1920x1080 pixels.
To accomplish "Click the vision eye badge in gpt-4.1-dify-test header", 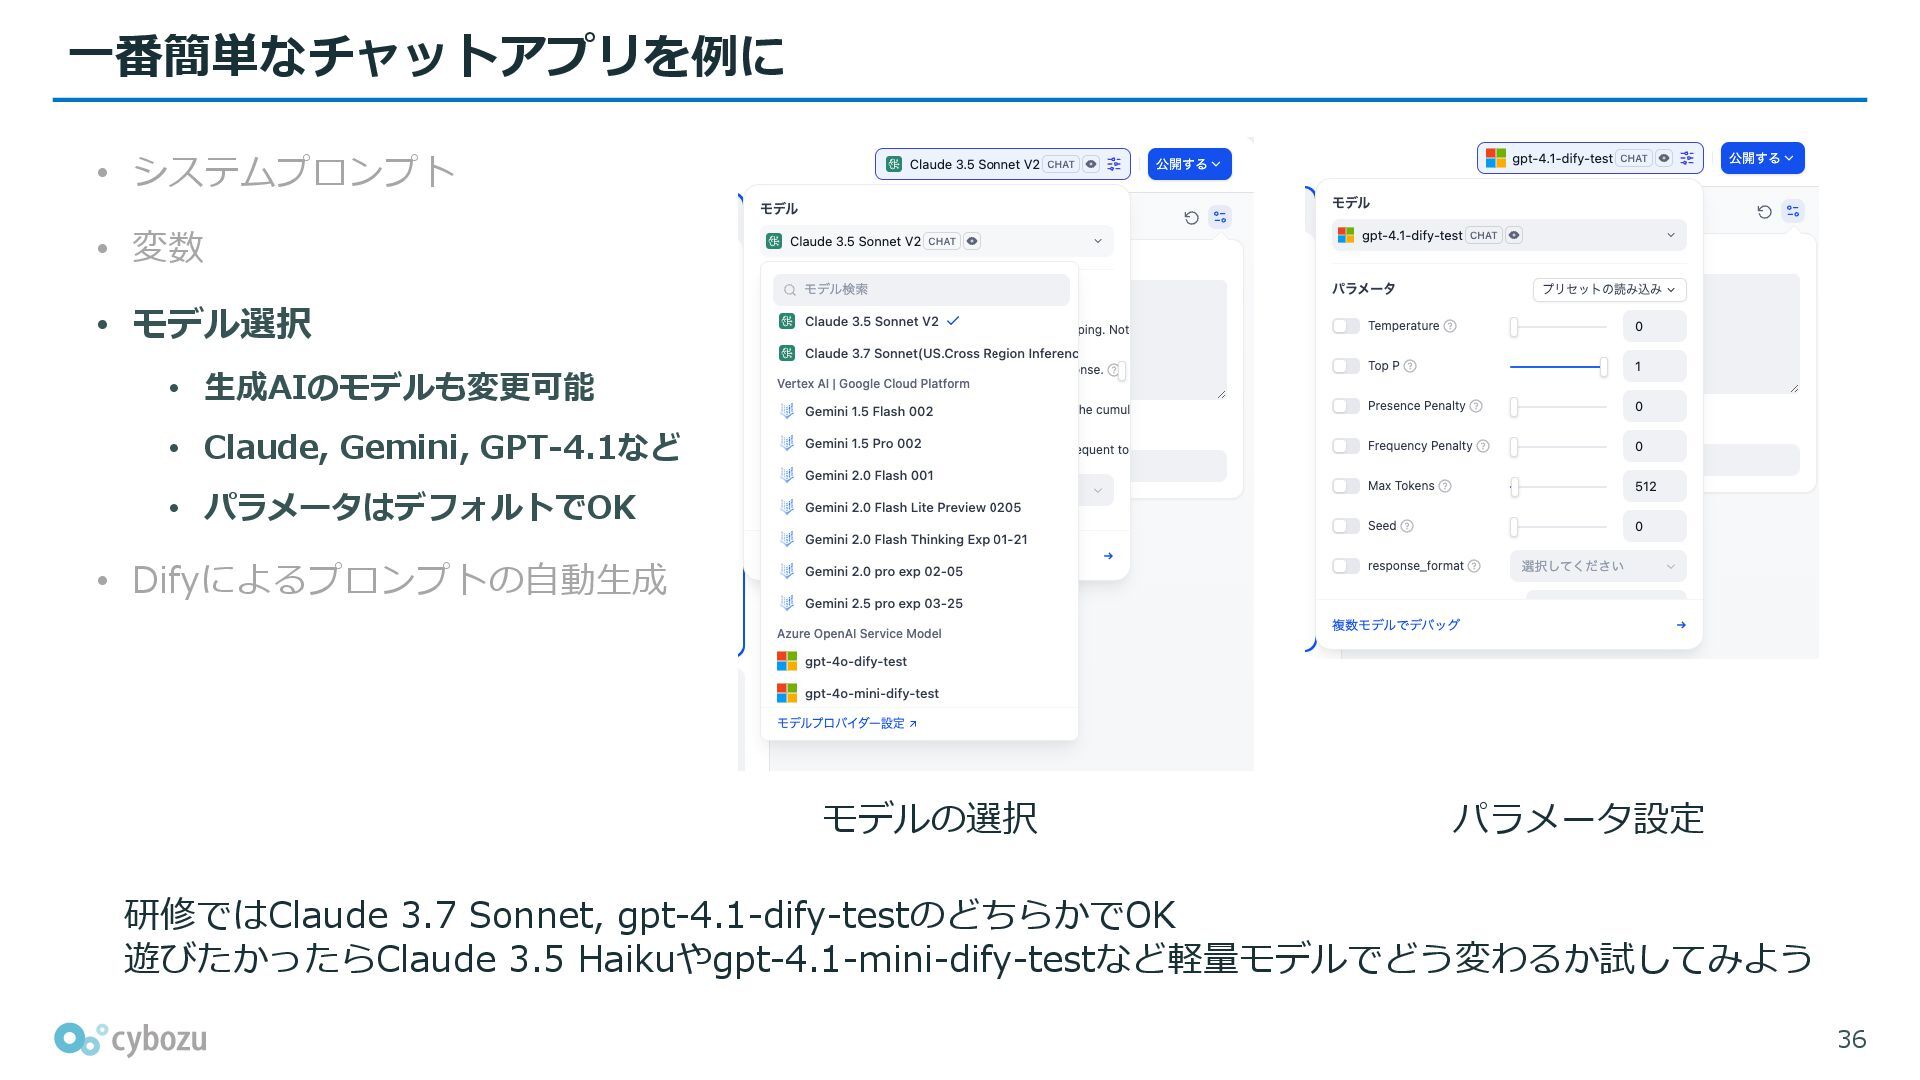I will point(1664,158).
